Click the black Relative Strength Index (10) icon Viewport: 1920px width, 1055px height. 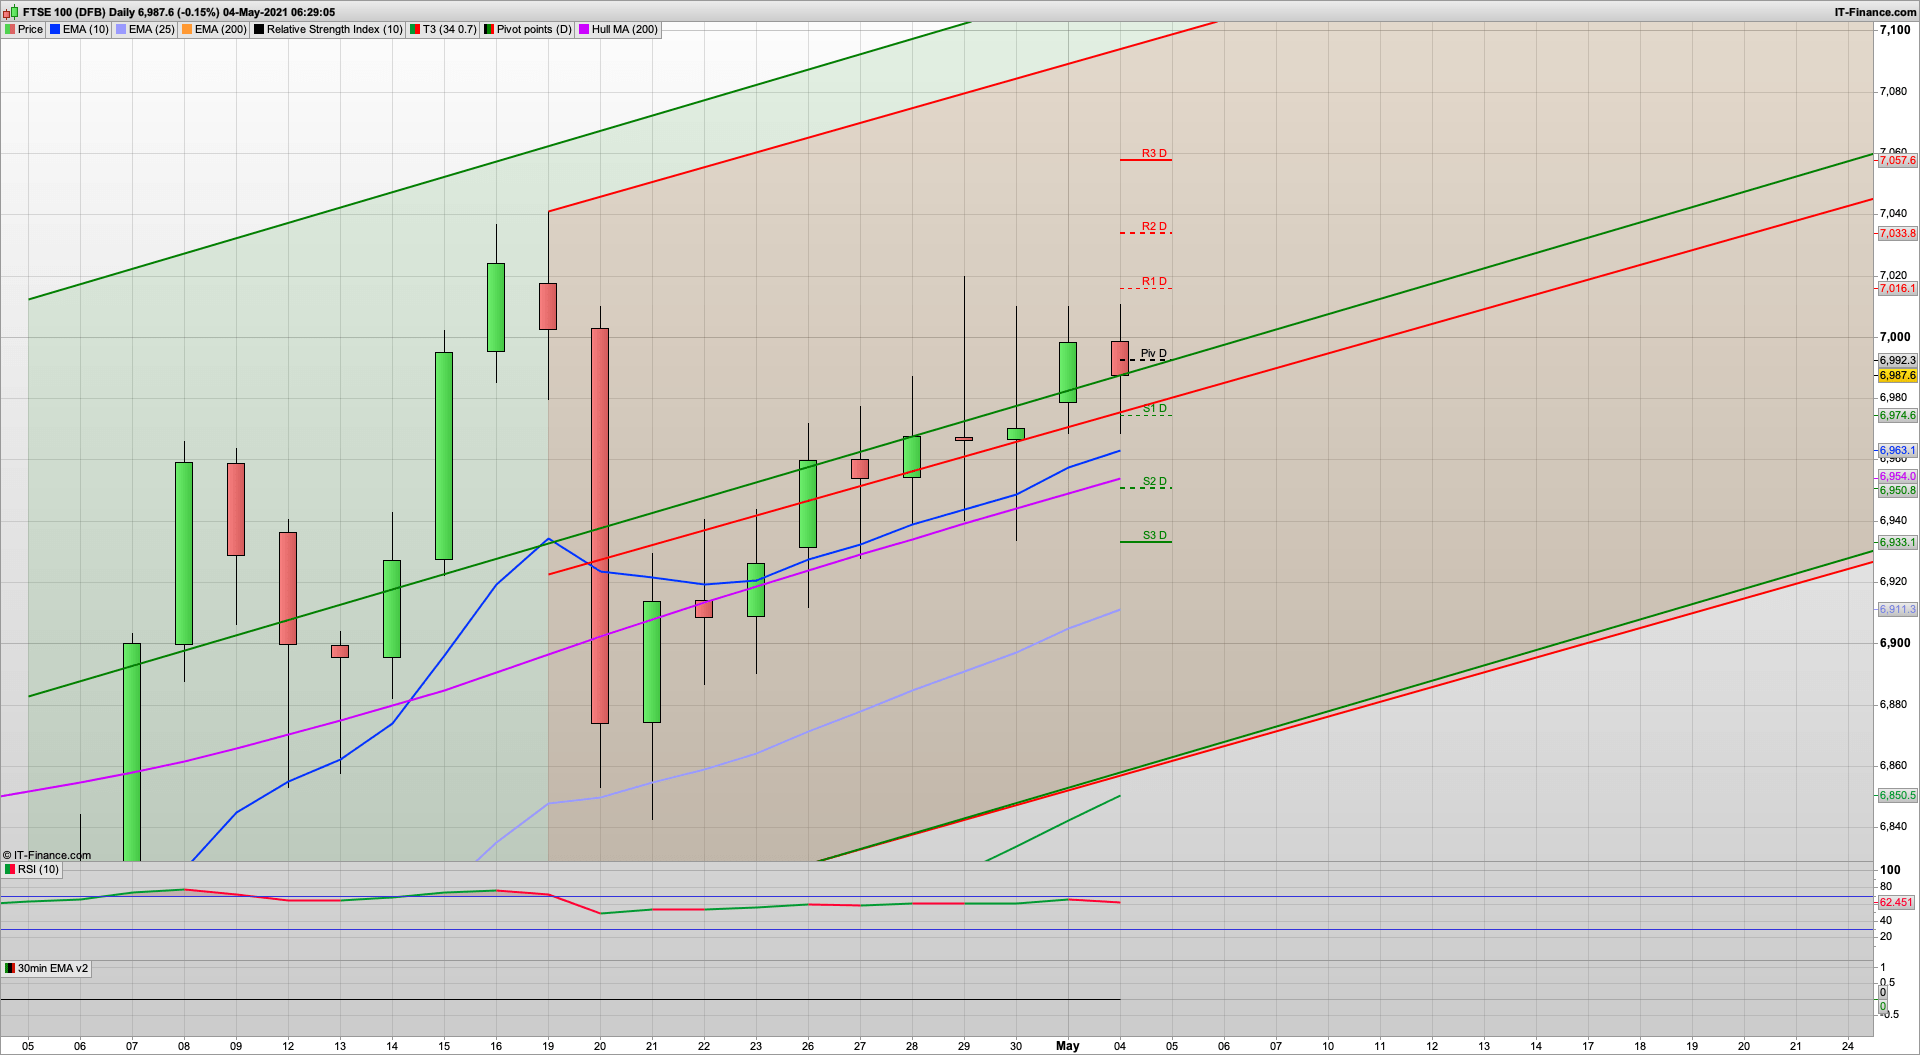259,29
